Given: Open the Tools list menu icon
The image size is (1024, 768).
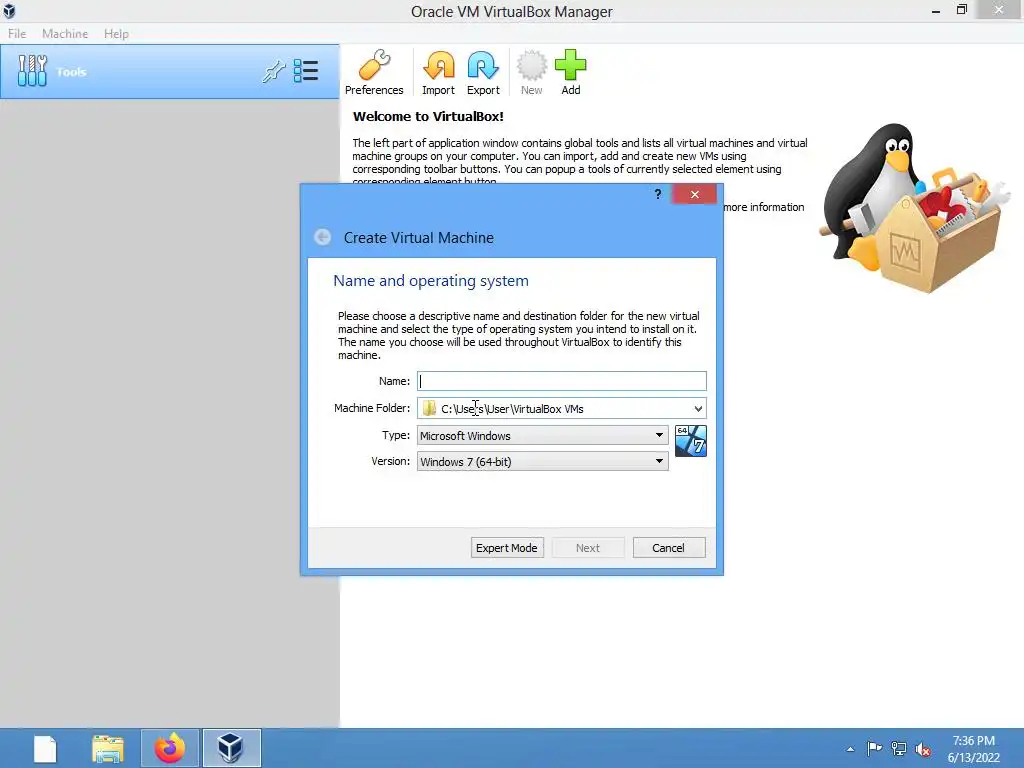Looking at the screenshot, I should pyautogui.click(x=306, y=71).
